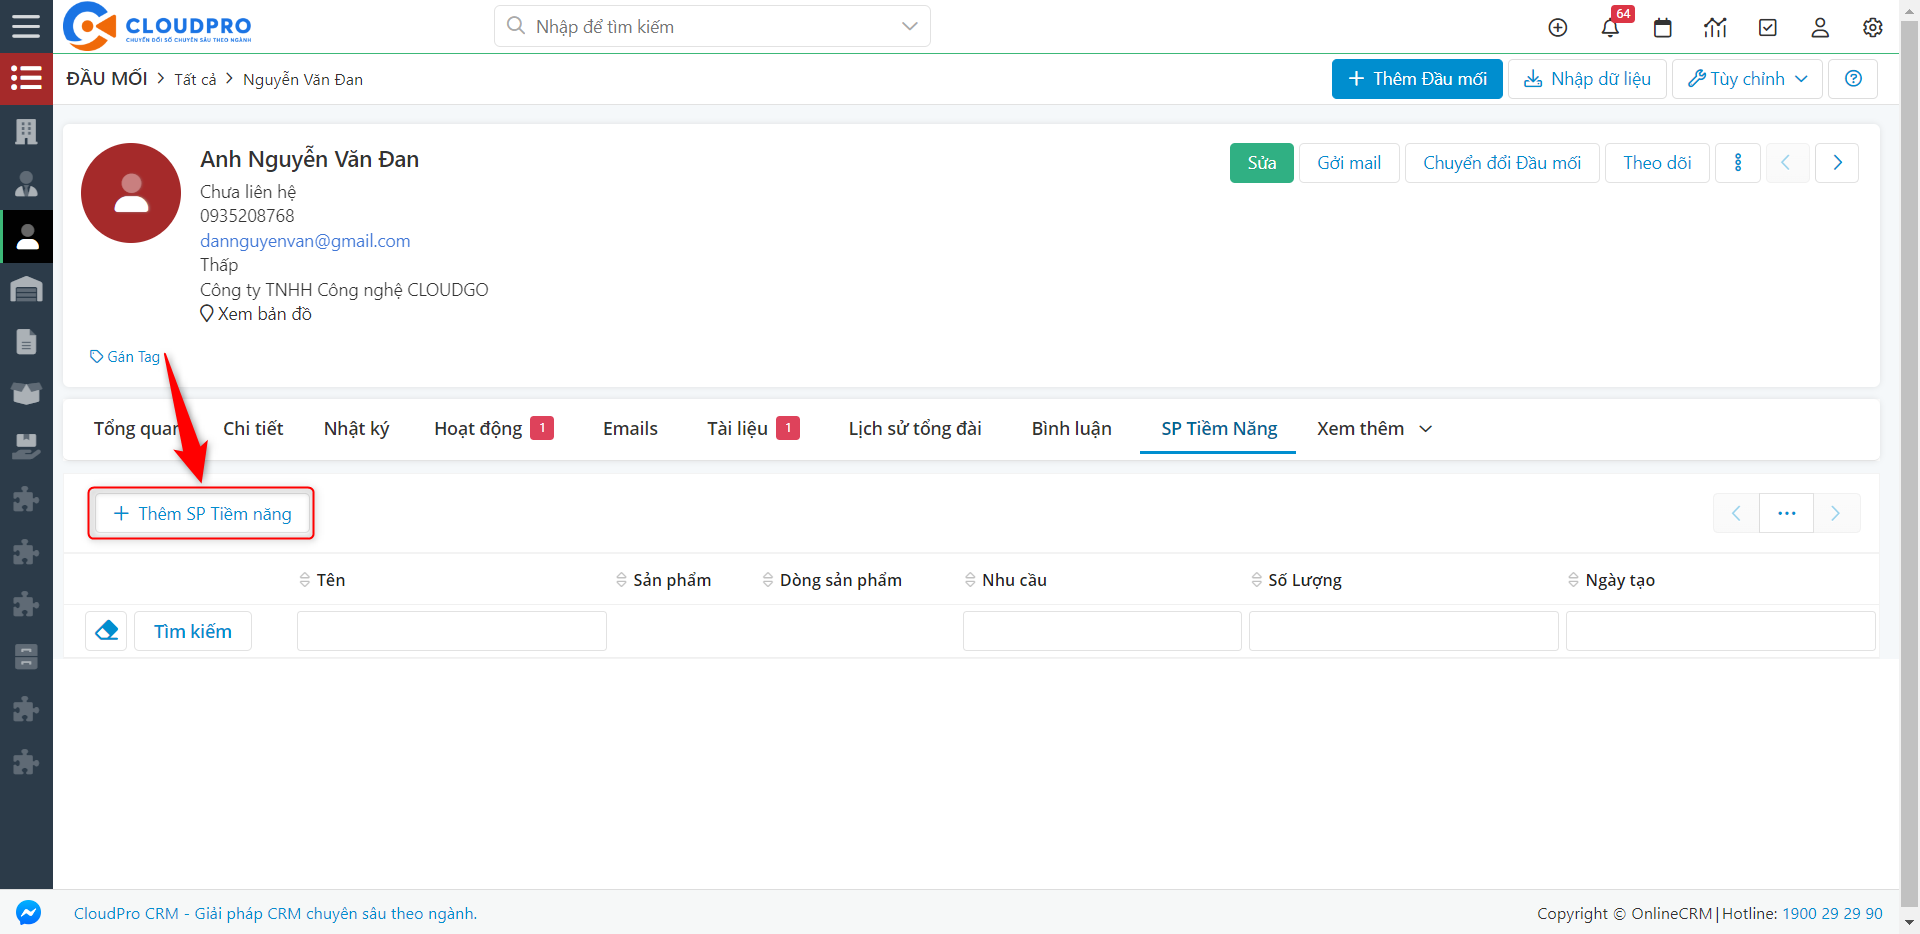Click the green Sửa button

click(x=1262, y=163)
